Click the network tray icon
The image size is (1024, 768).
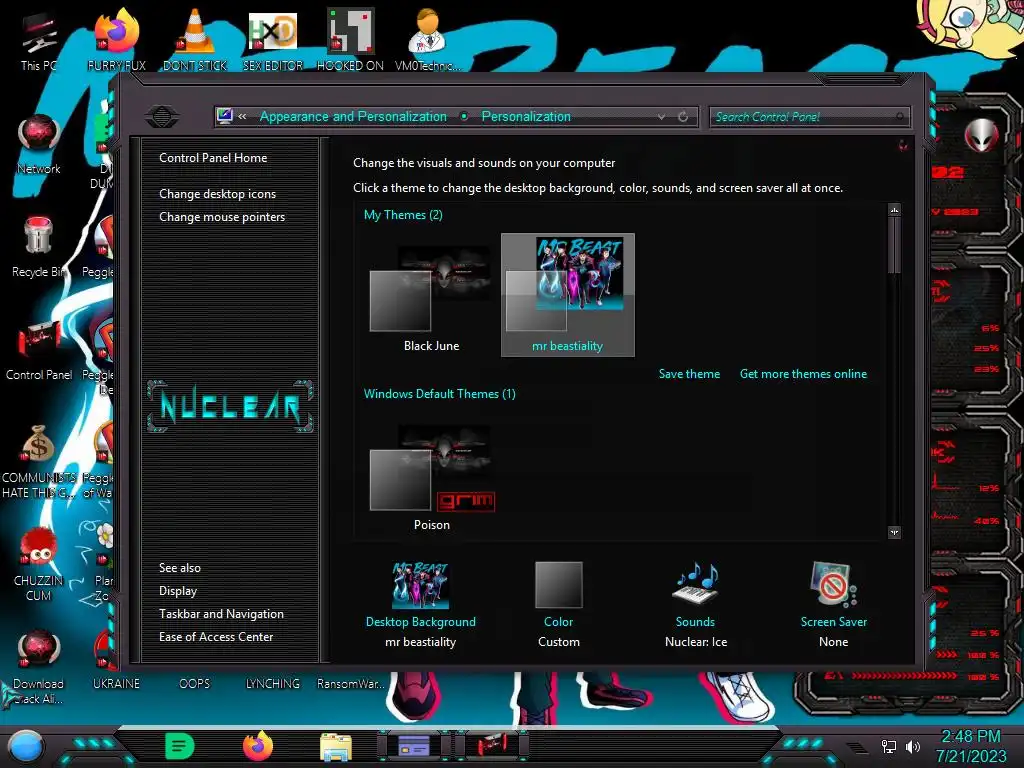click(x=889, y=746)
